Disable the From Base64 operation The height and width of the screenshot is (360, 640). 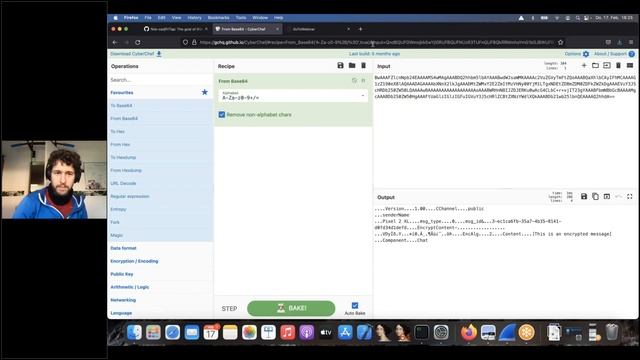[x=354, y=81]
